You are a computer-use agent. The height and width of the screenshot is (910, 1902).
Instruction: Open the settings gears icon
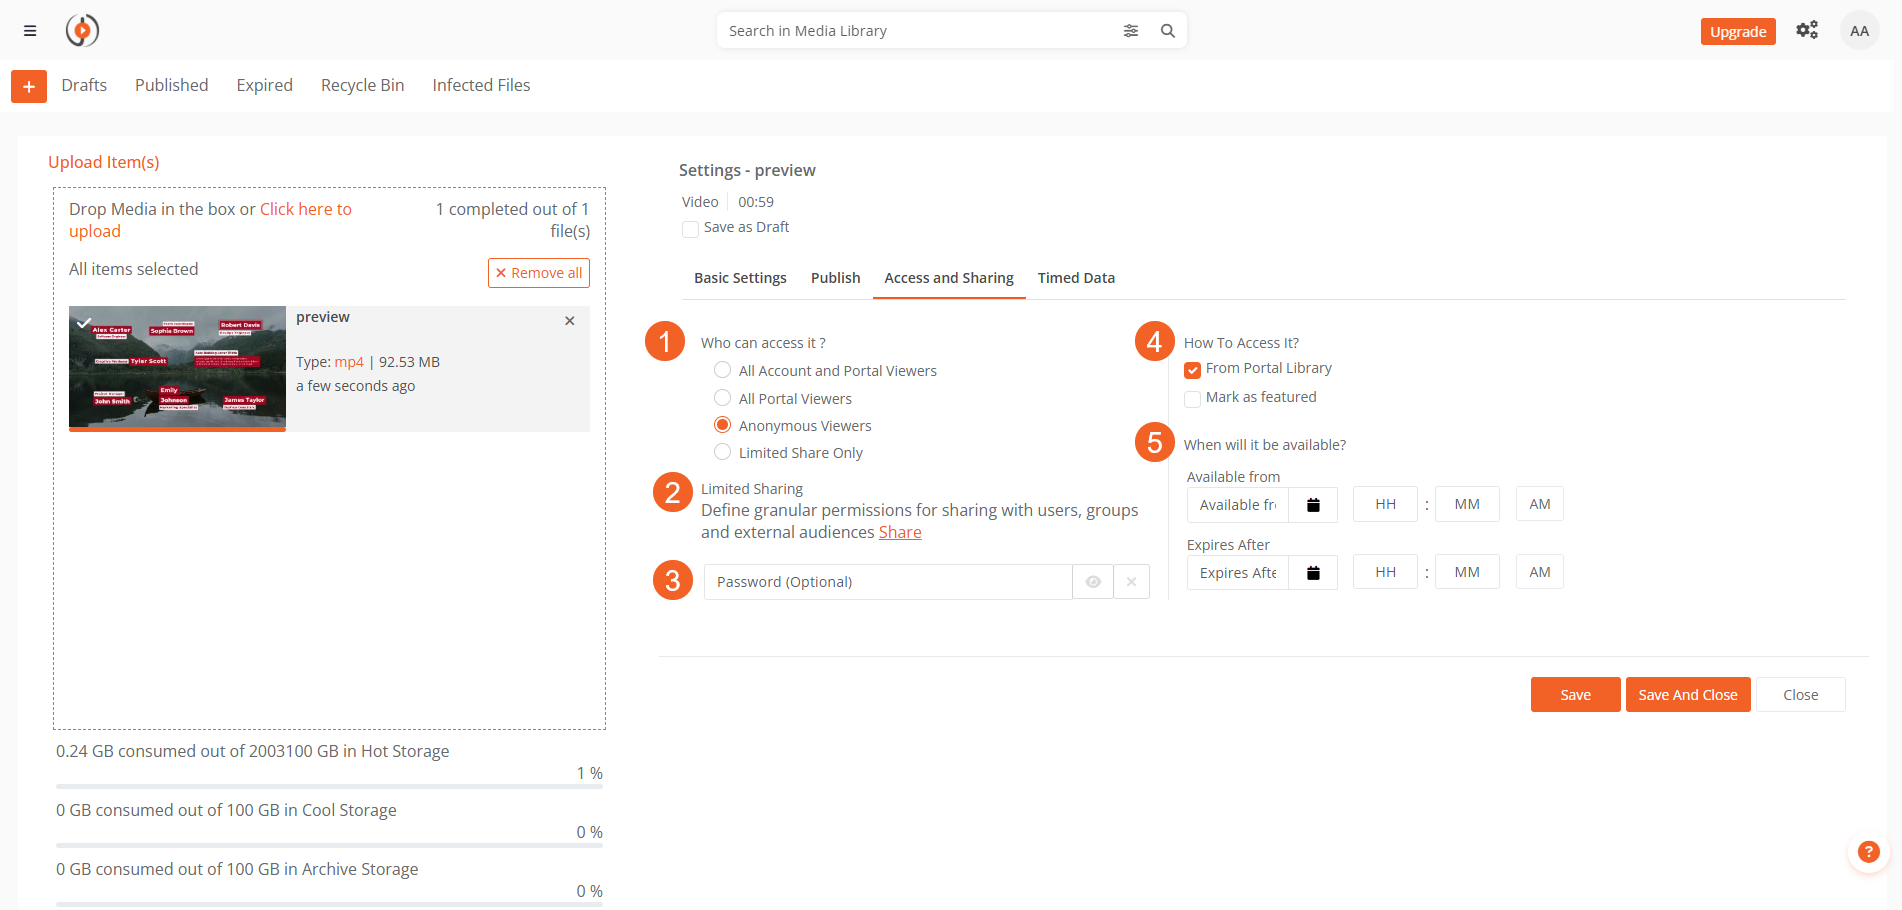1806,31
